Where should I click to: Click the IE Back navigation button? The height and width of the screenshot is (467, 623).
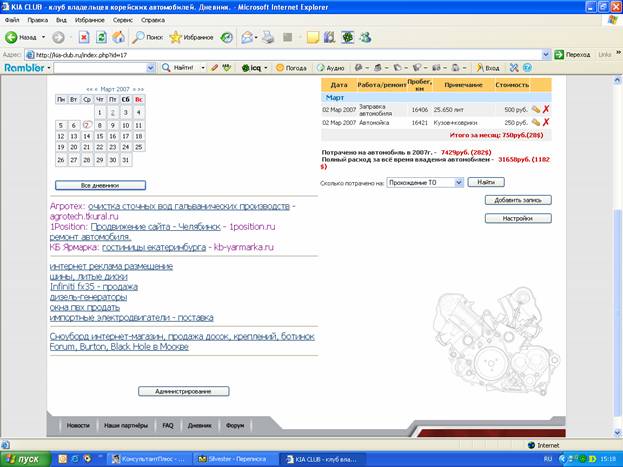[x=24, y=37]
